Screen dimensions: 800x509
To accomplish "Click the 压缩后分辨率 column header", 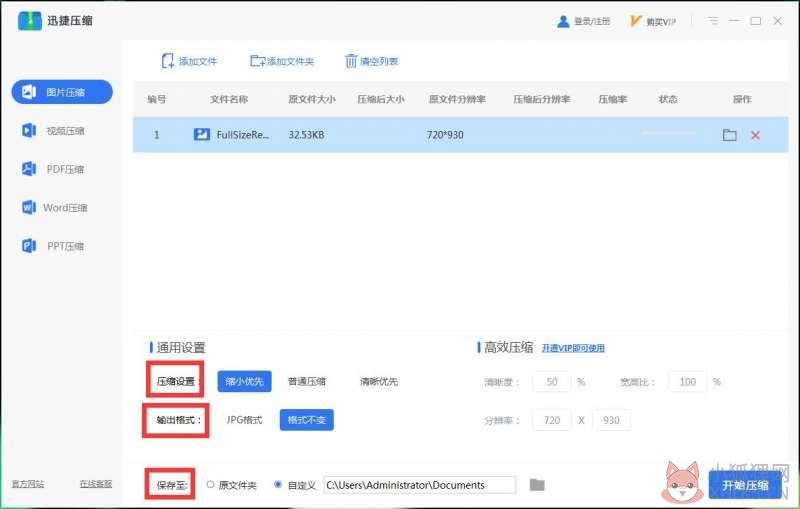I will click(x=541, y=99).
